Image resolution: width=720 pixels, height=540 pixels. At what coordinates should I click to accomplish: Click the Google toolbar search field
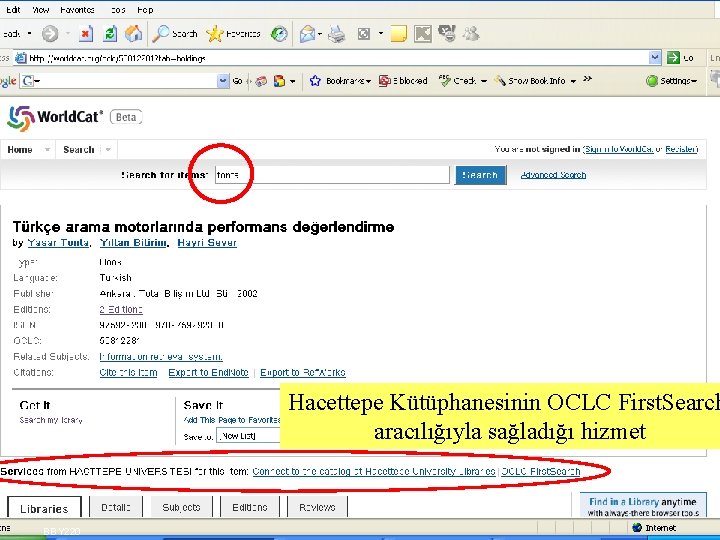[x=124, y=81]
